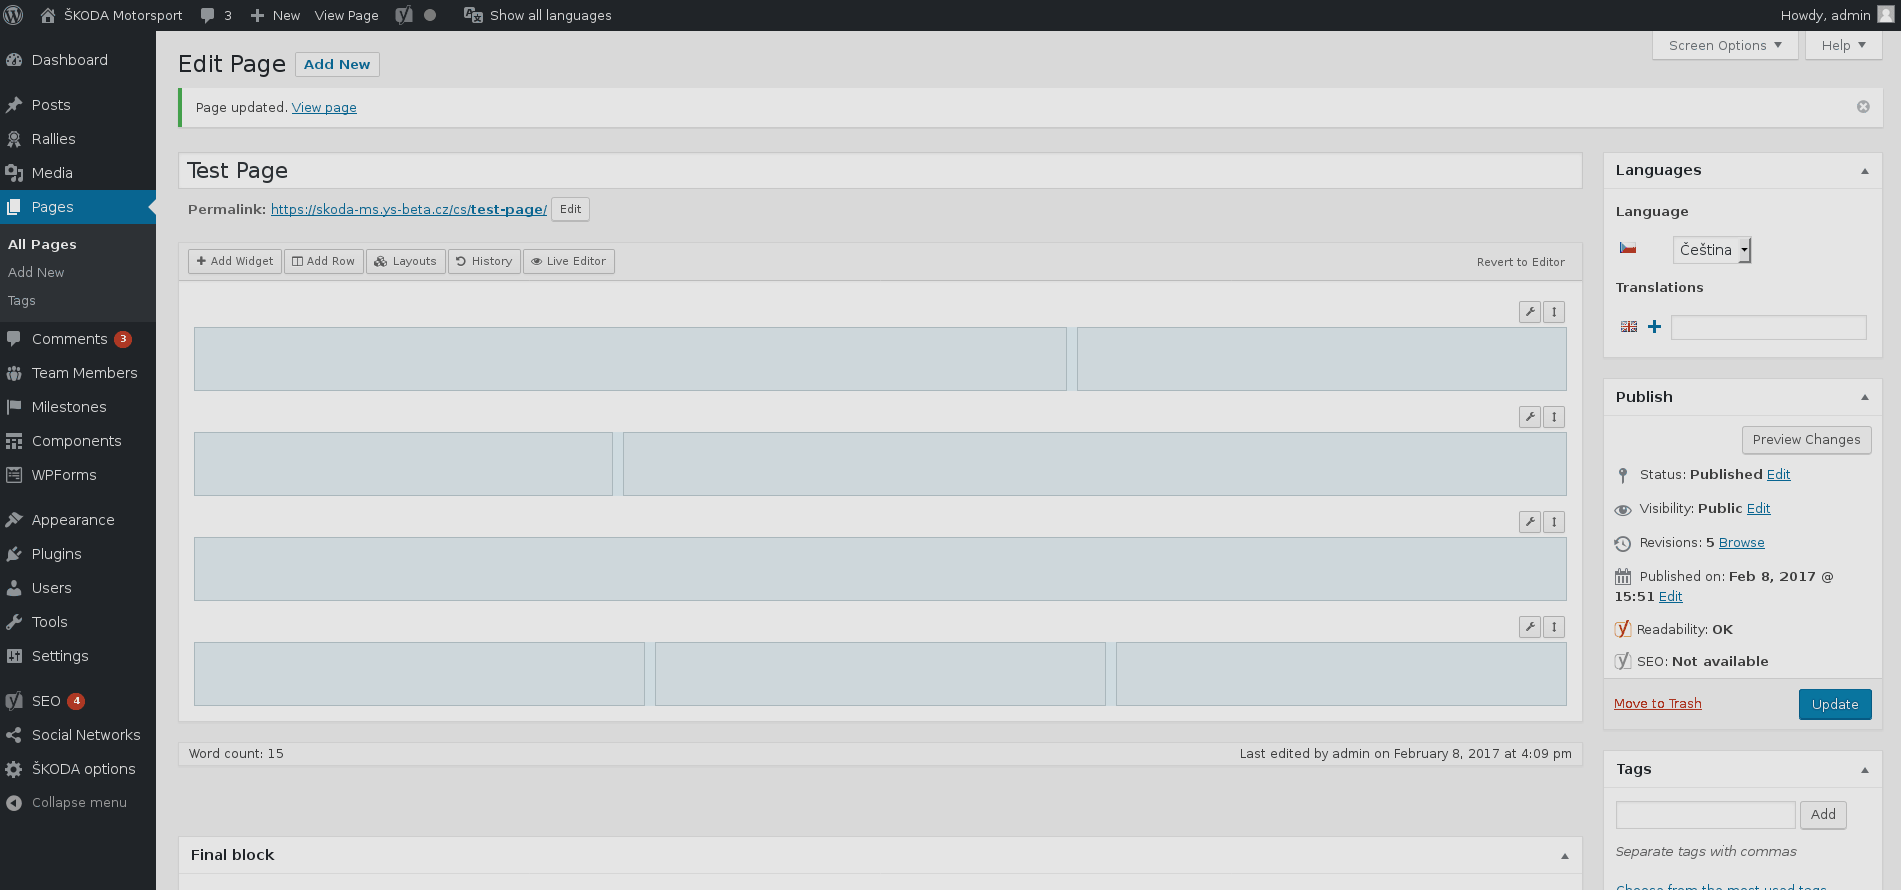
Task: Open Layouts in page builder toolbar
Action: point(405,261)
